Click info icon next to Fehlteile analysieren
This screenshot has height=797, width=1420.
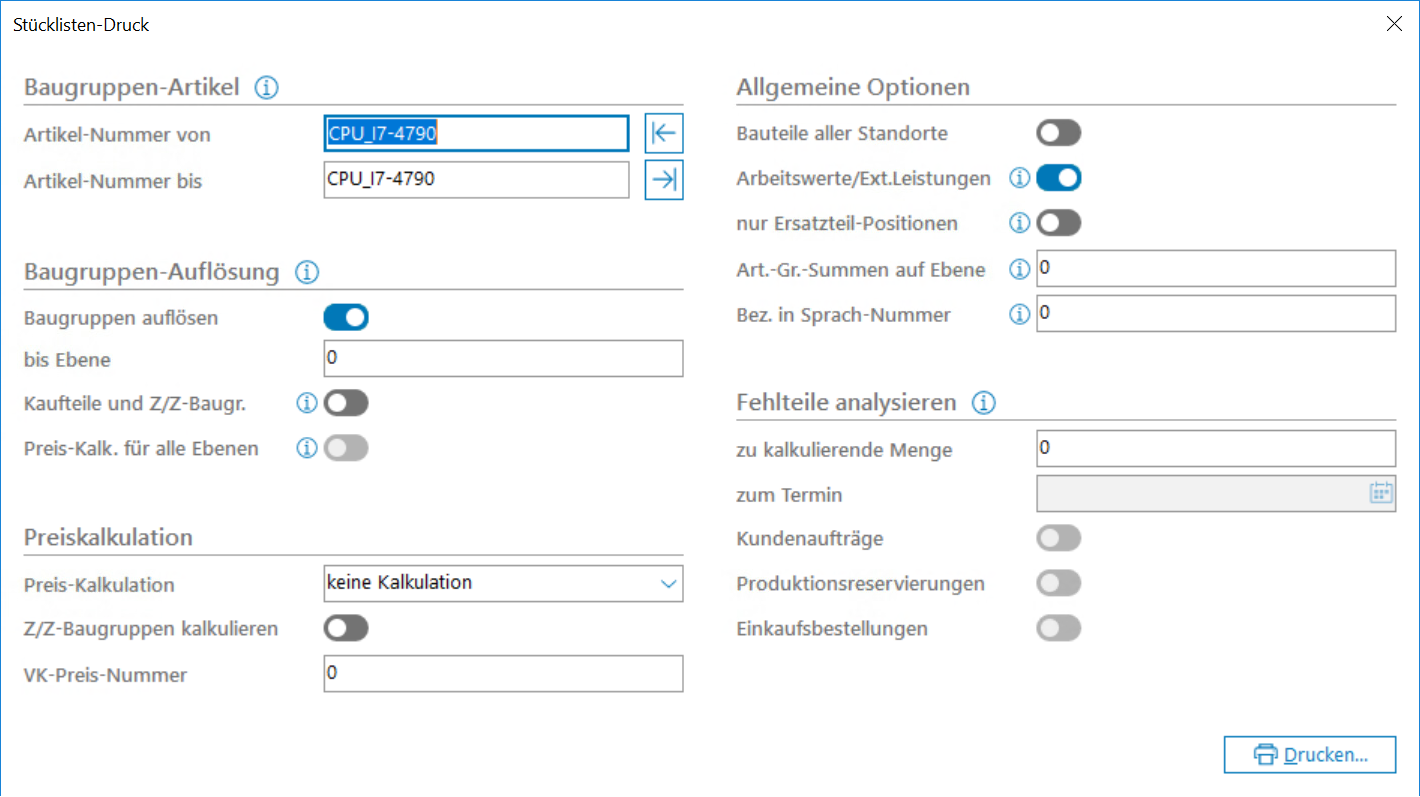pyautogui.click(x=984, y=403)
